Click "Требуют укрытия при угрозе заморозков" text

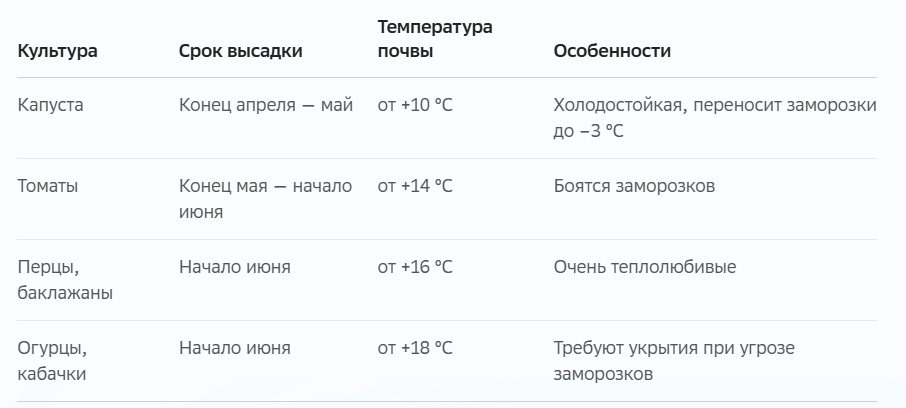coord(674,361)
